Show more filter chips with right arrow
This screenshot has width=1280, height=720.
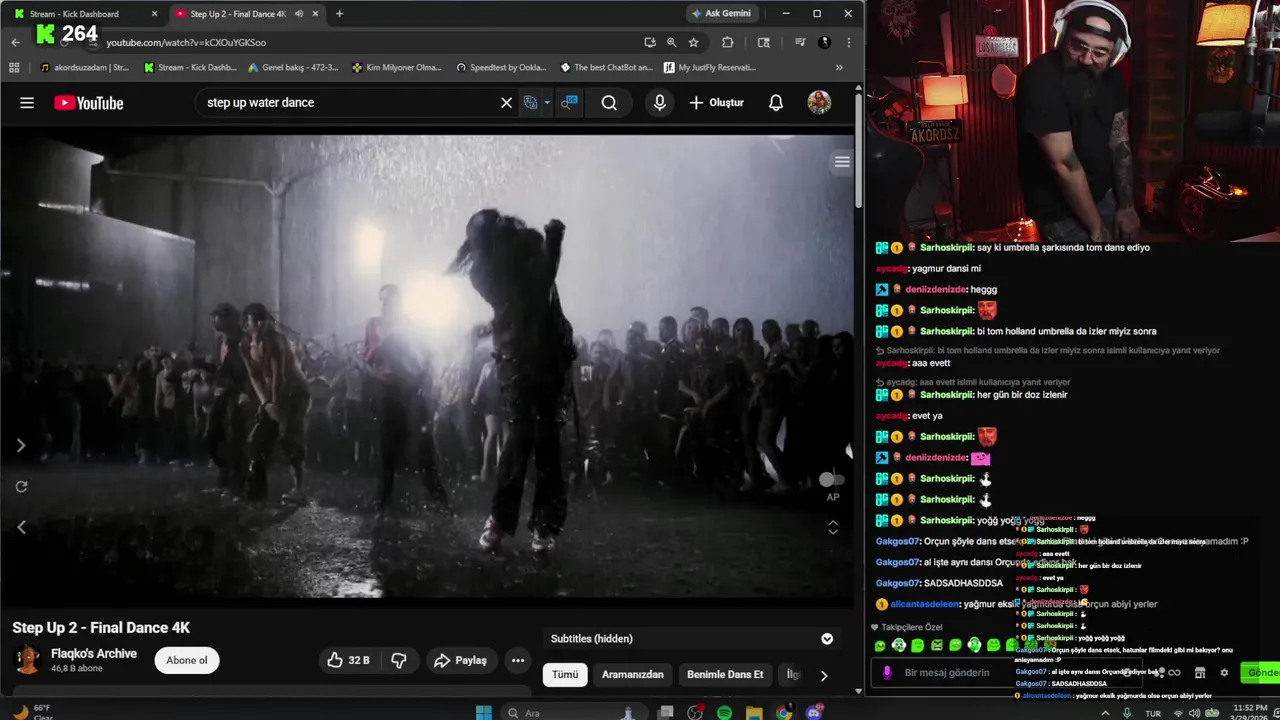(824, 675)
